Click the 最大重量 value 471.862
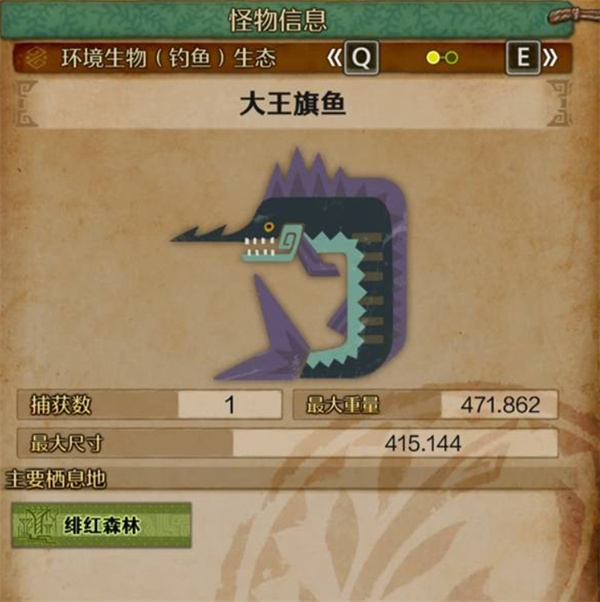The width and height of the screenshot is (600, 602). [500, 405]
